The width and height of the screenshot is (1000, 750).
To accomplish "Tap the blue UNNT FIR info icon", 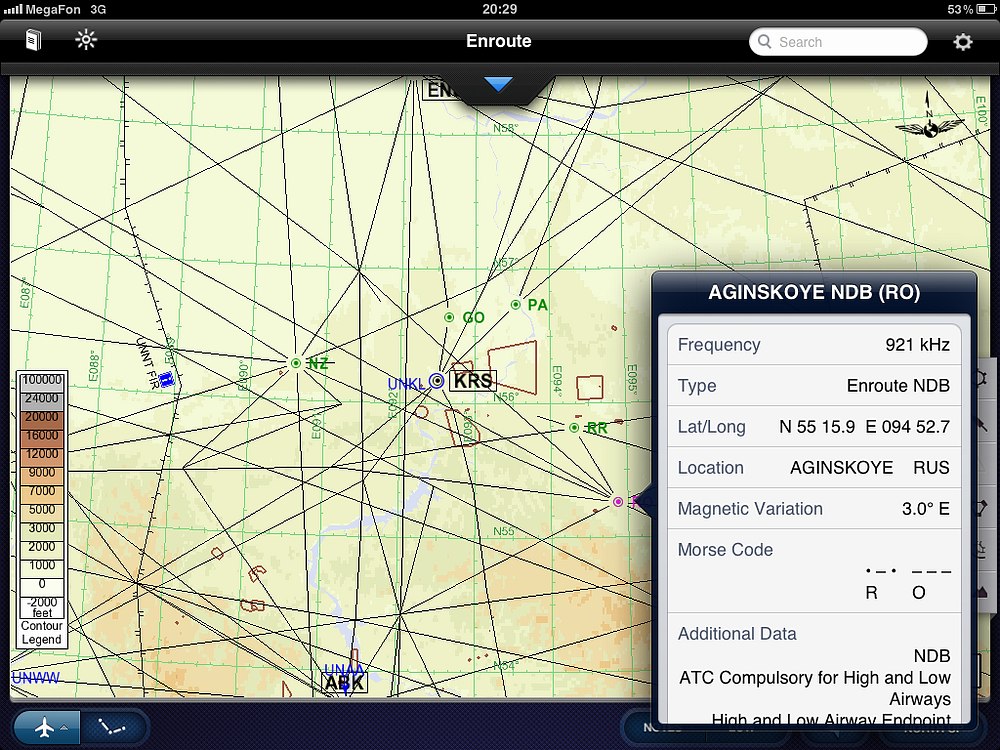I will 166,379.
